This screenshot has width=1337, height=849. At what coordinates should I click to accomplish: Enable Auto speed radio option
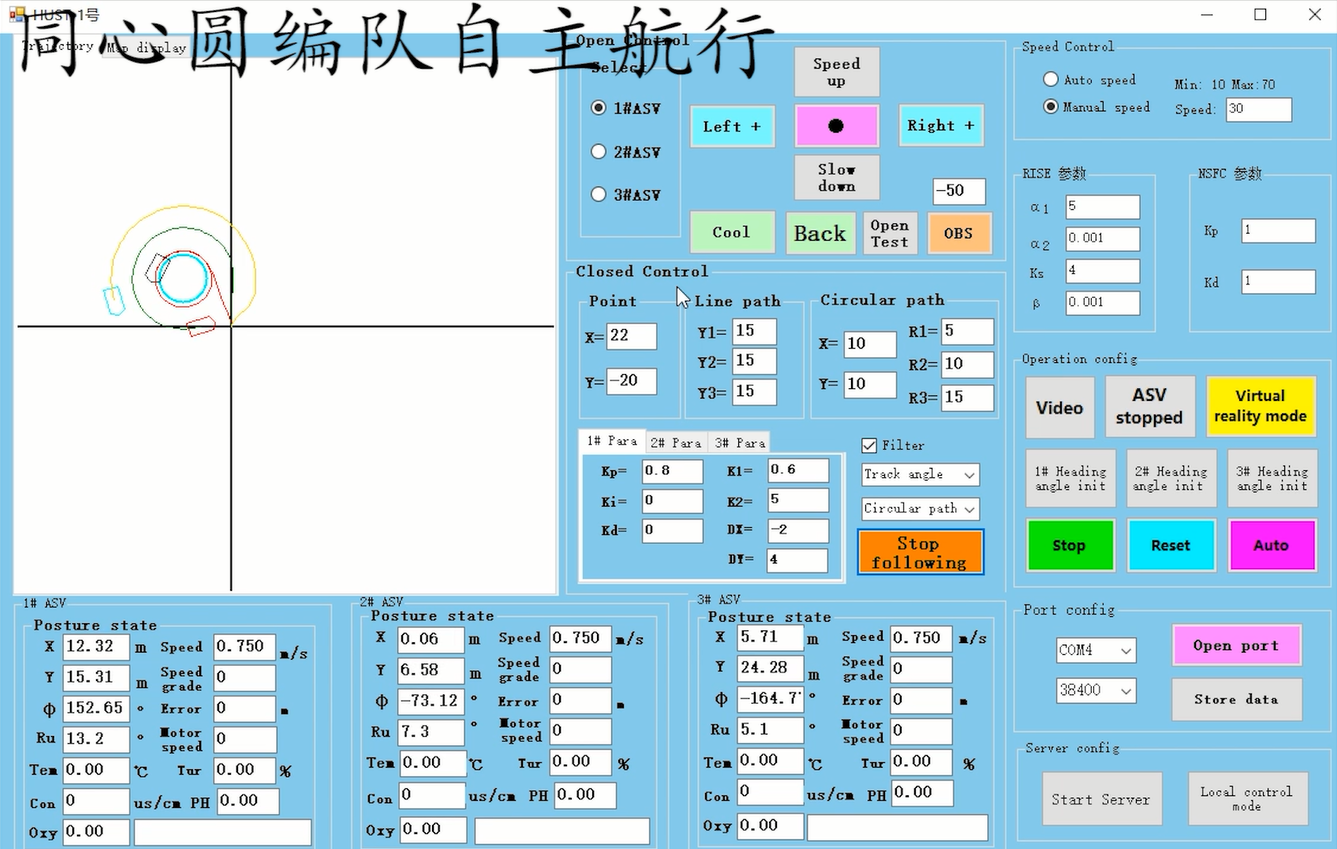[x=1051, y=79]
